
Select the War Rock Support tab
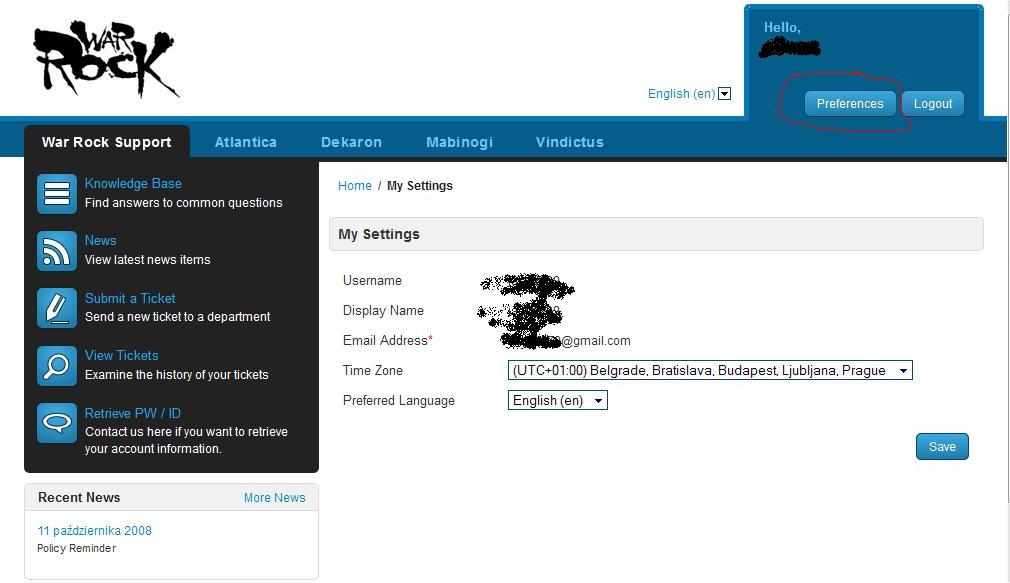[x=107, y=142]
